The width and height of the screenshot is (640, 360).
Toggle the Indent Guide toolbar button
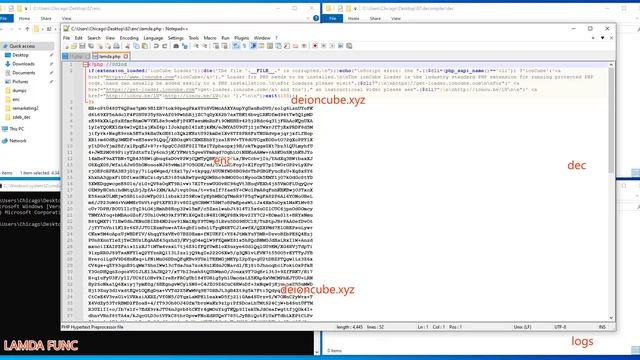pos(253,46)
